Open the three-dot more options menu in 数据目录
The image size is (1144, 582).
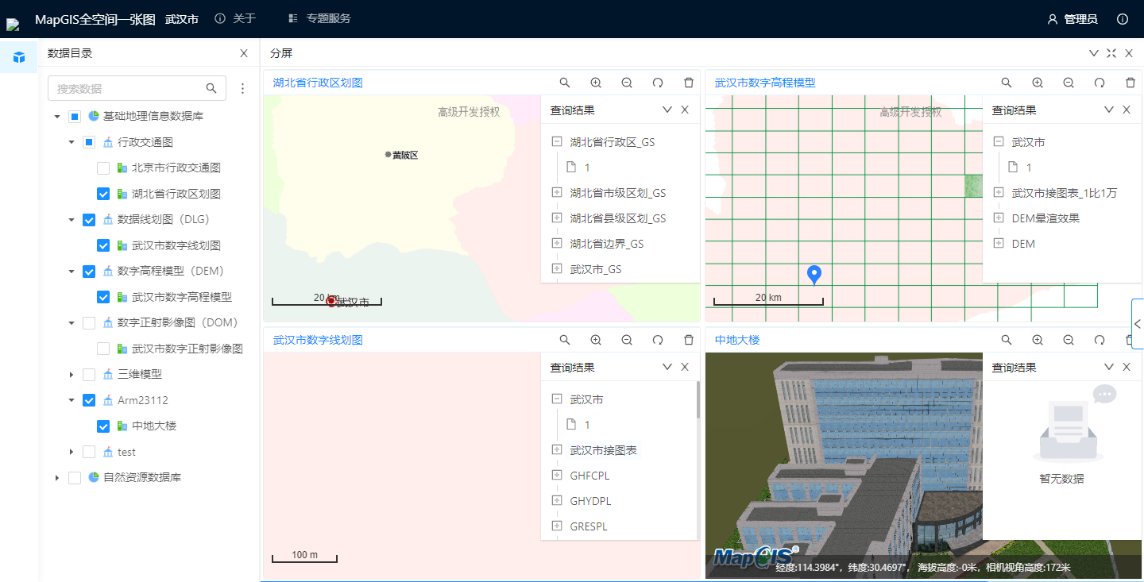243,88
